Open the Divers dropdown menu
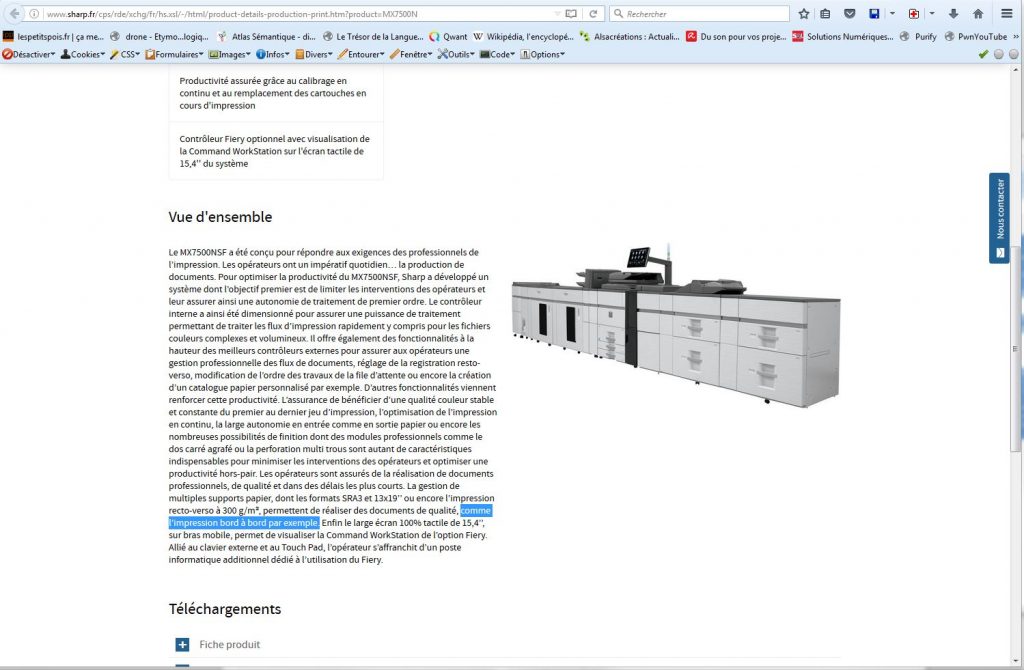The image size is (1024, 670). (x=314, y=54)
